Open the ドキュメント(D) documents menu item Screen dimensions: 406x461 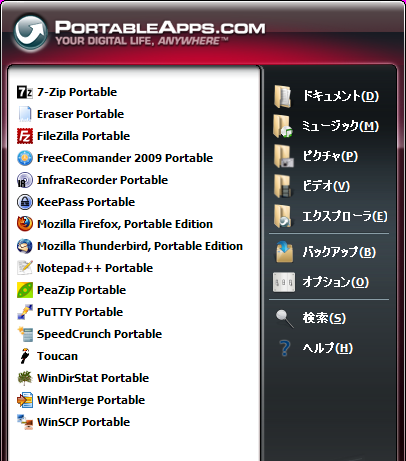pos(340,96)
